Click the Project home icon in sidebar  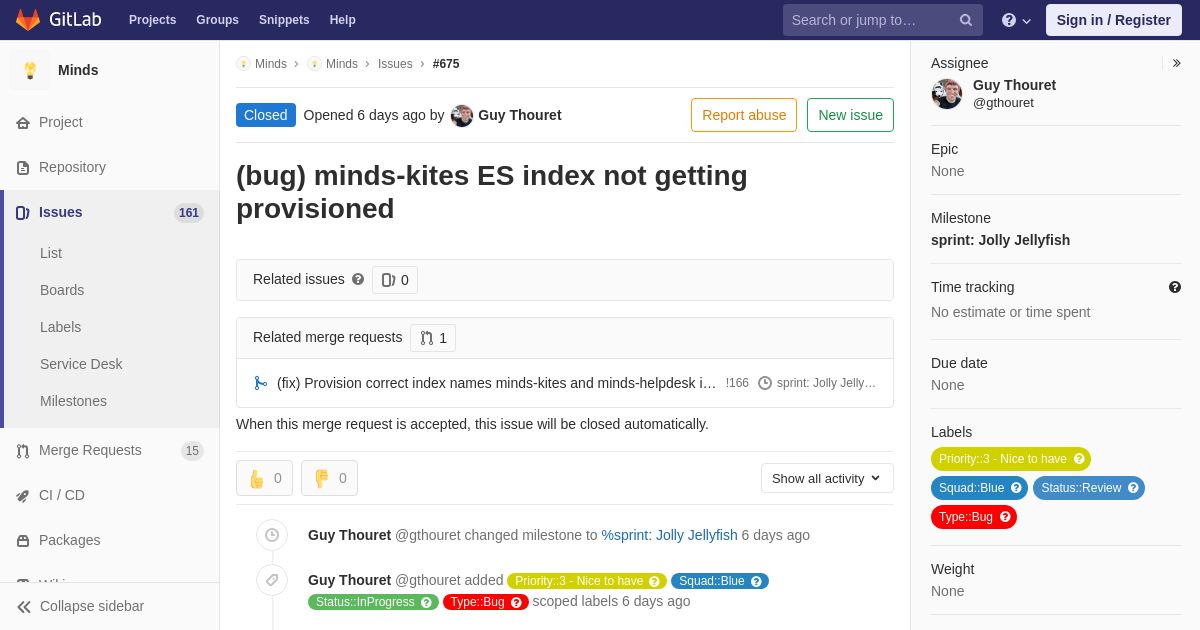(x=23, y=123)
